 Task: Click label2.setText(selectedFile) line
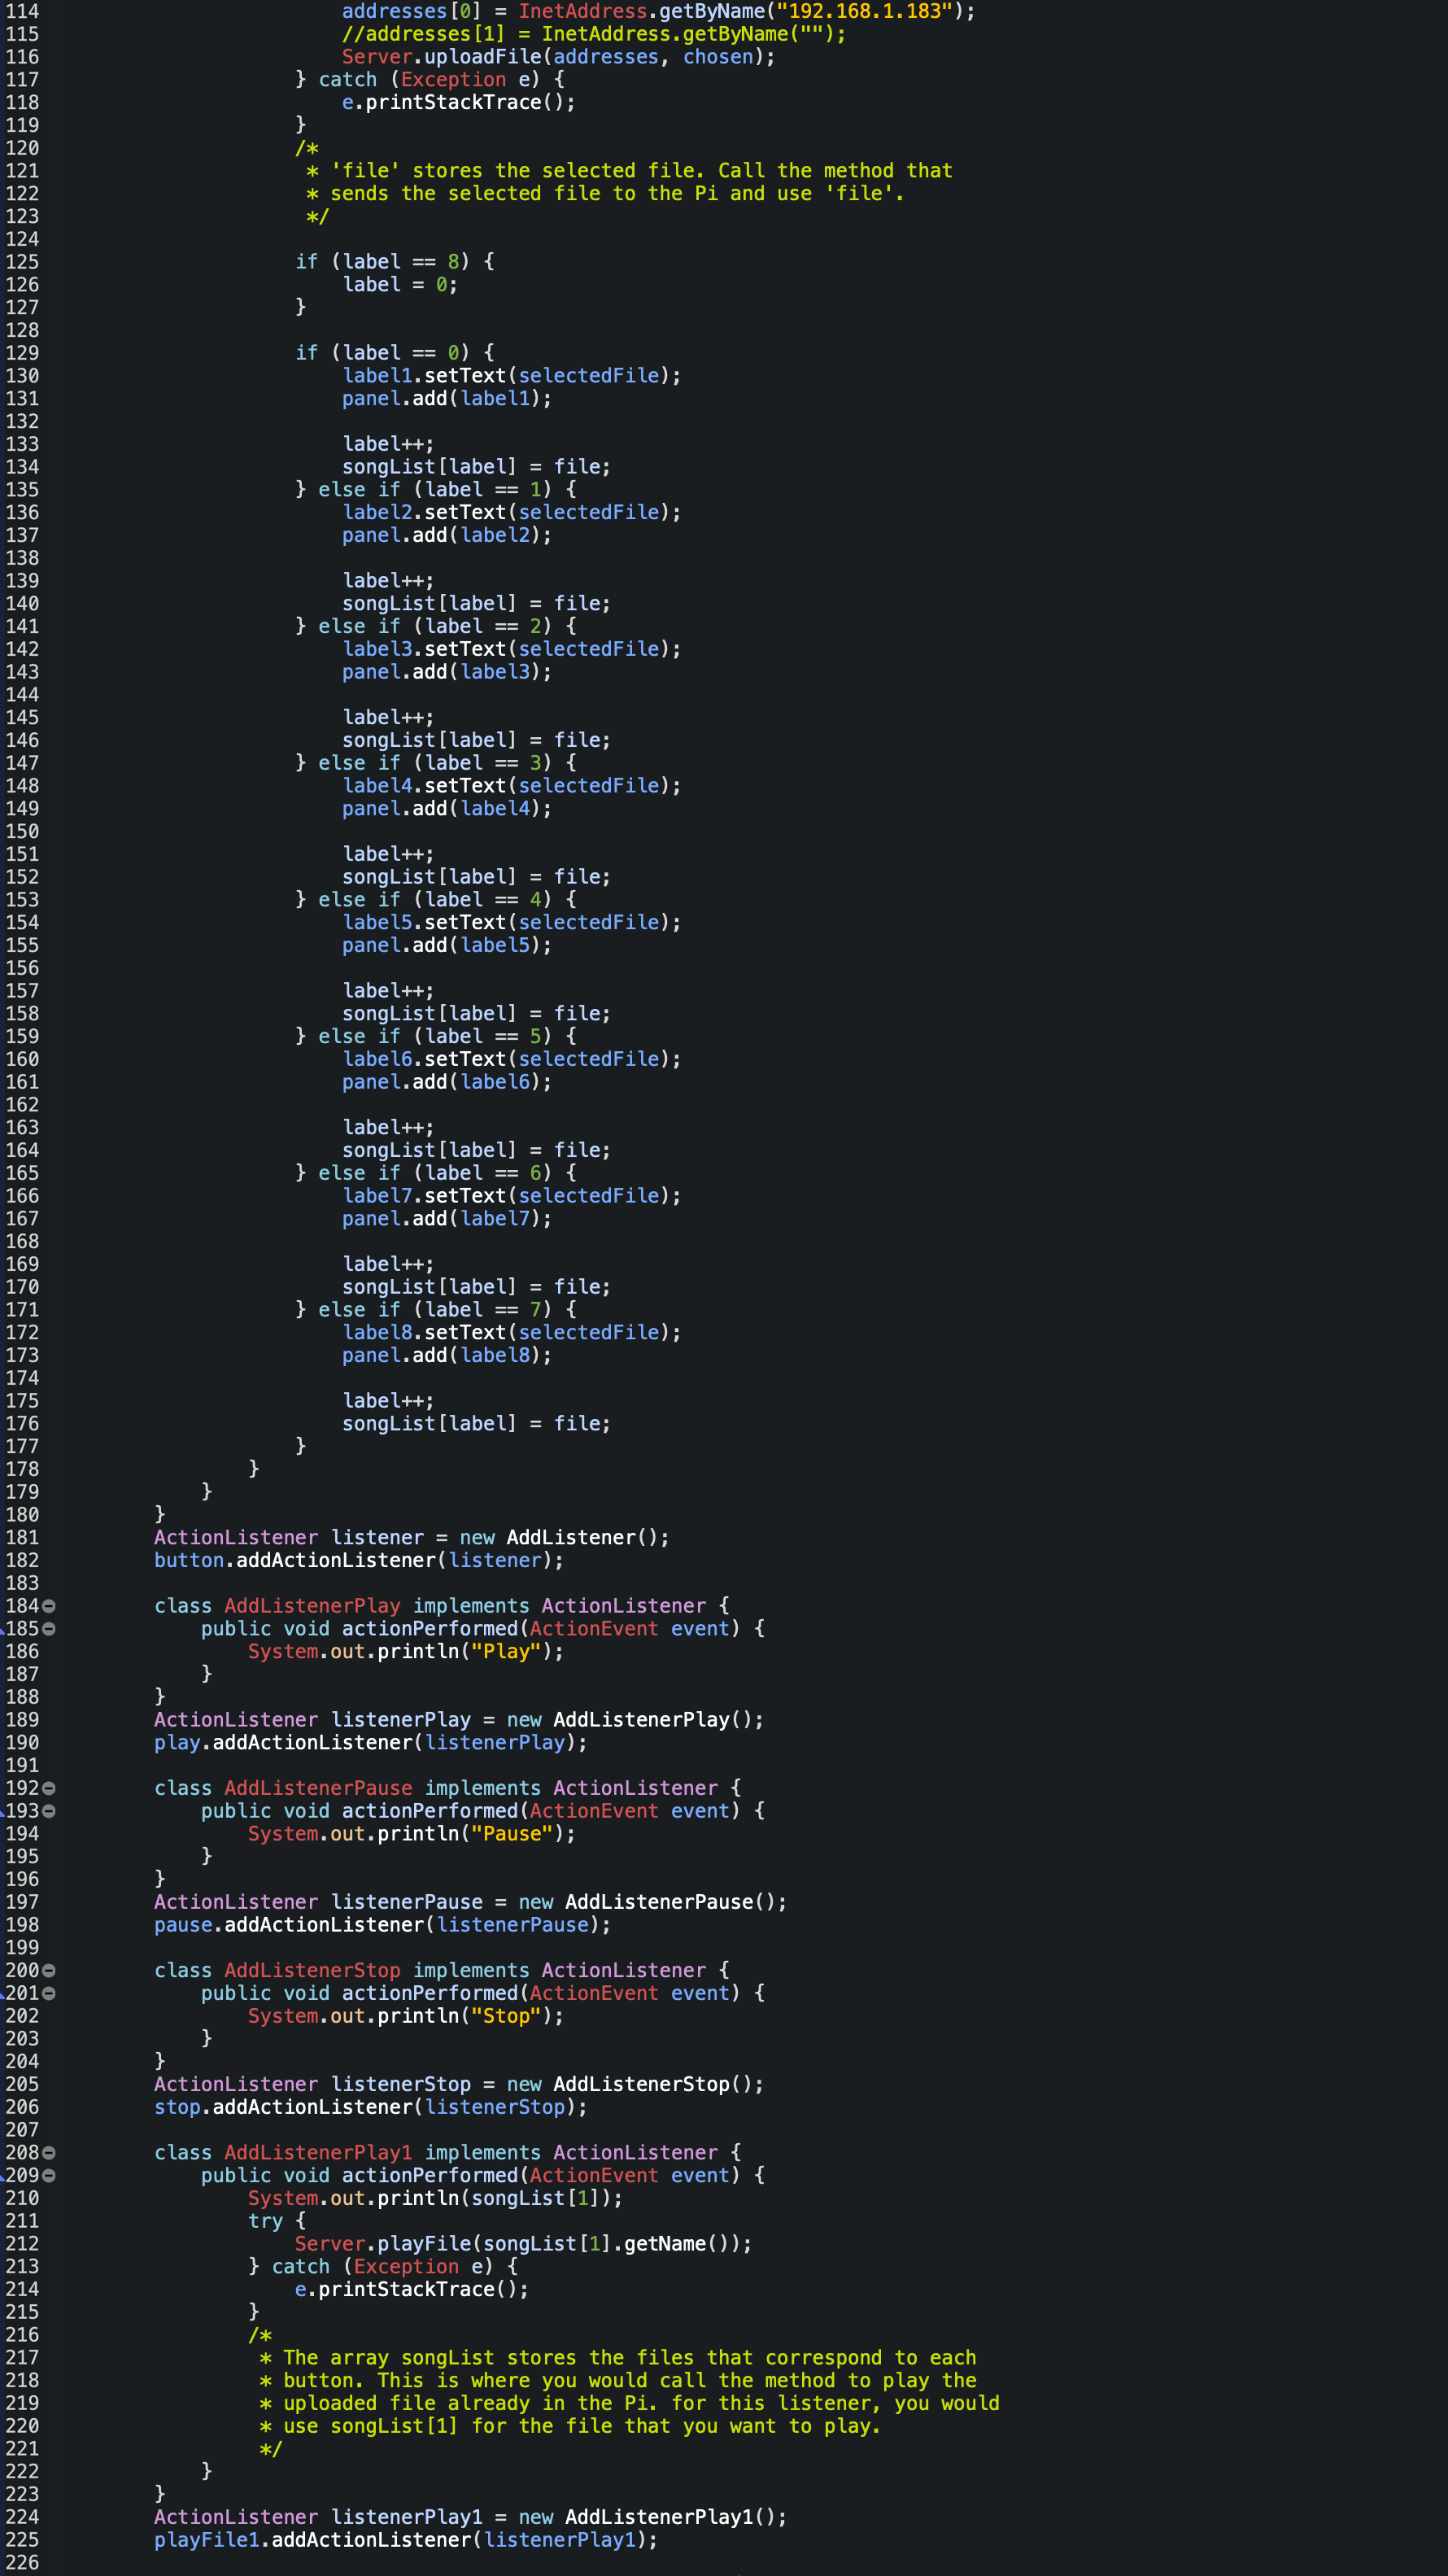coord(512,512)
